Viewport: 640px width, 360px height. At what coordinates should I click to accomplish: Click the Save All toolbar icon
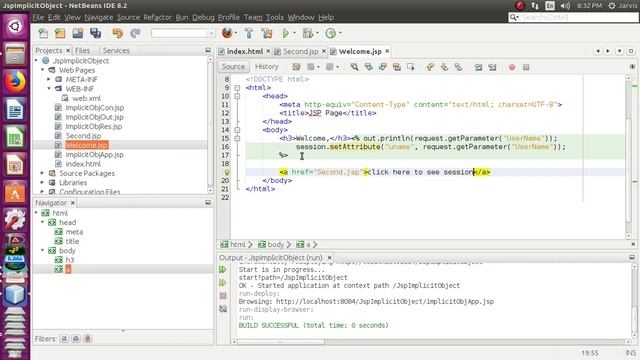pos(96,33)
